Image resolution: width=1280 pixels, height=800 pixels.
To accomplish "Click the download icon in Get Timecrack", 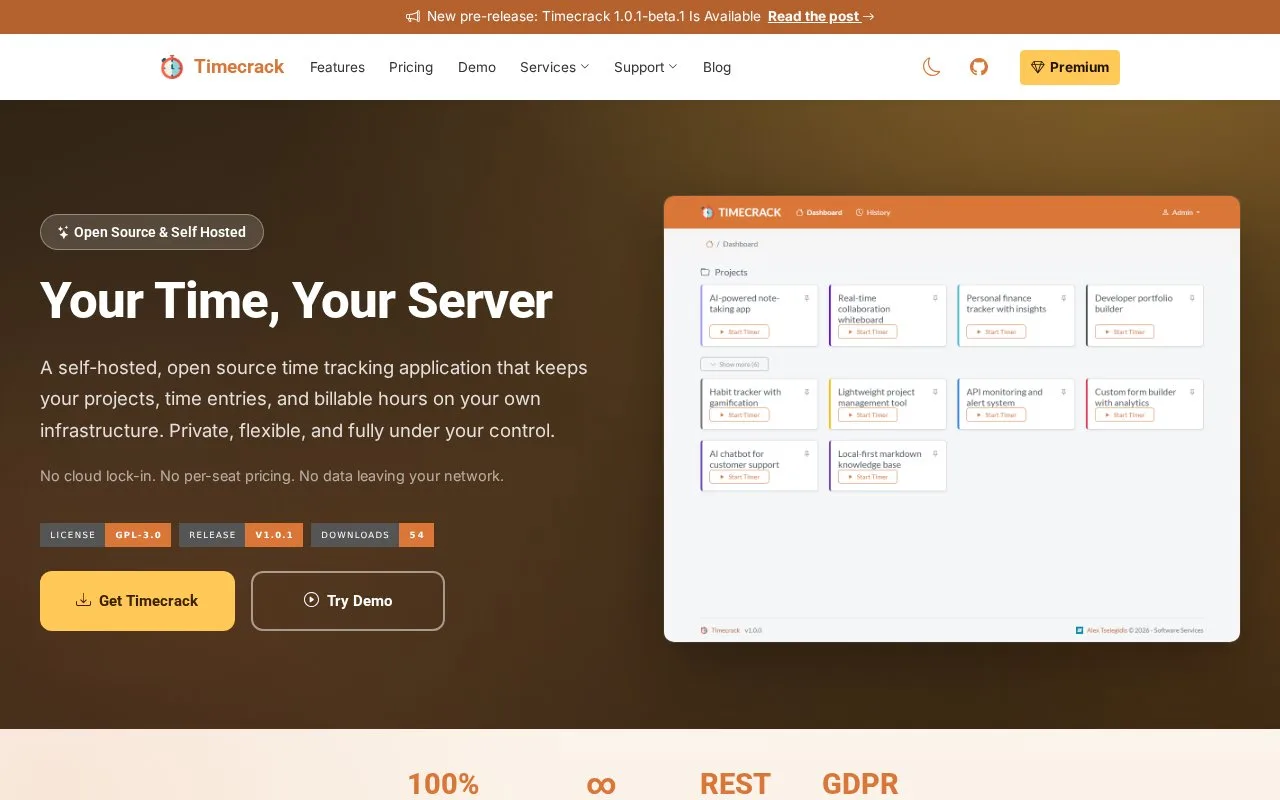I will tap(83, 600).
